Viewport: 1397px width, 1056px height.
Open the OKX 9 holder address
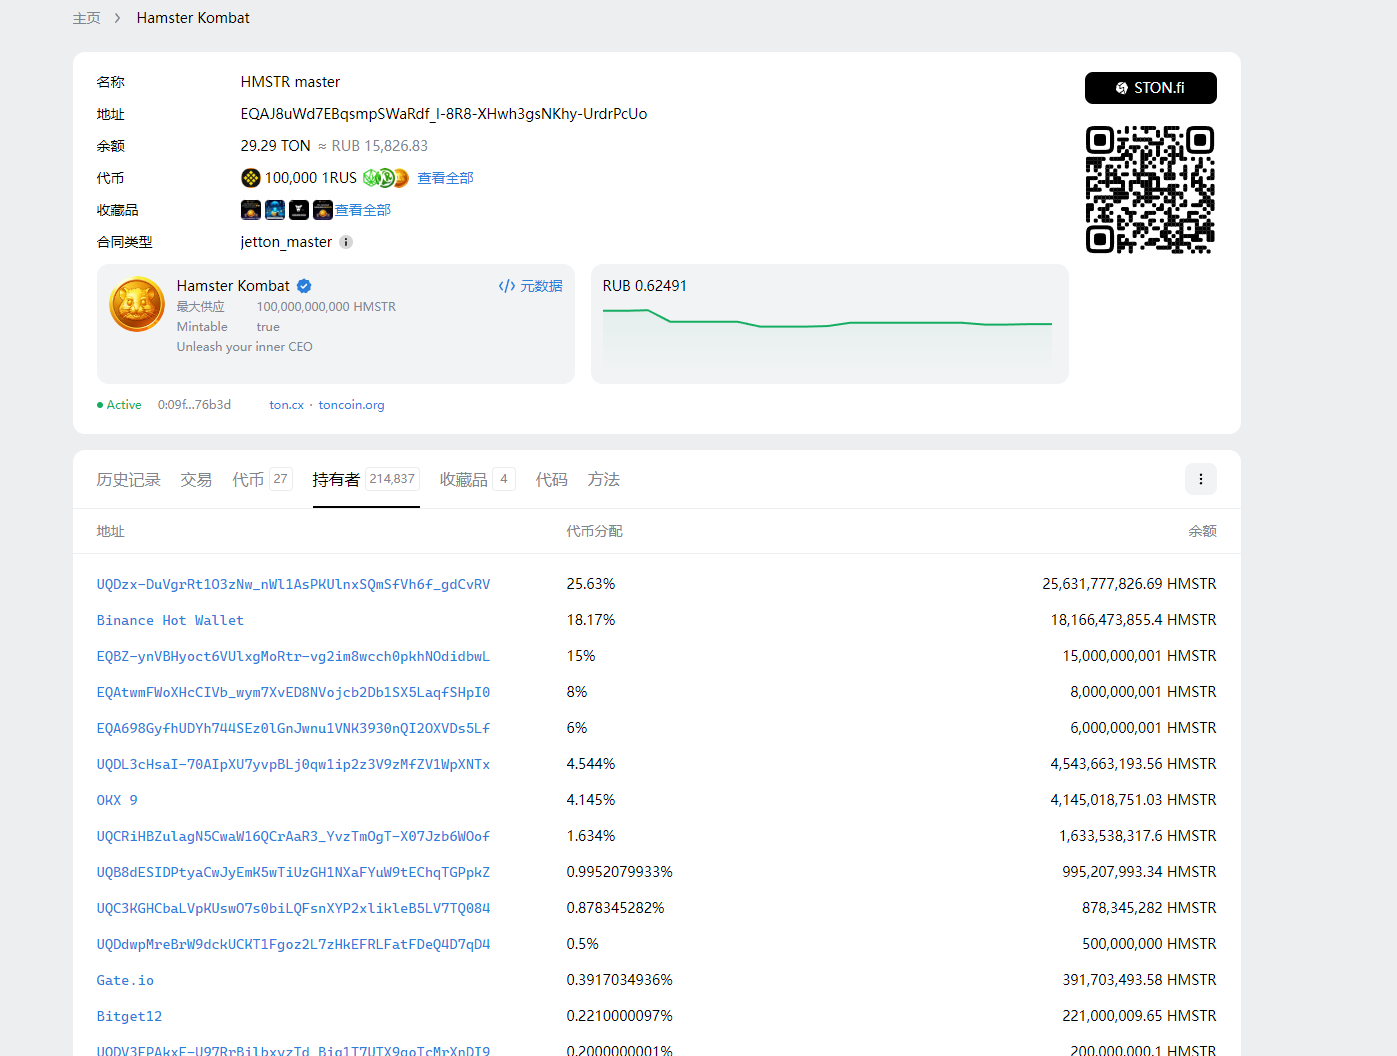point(117,801)
